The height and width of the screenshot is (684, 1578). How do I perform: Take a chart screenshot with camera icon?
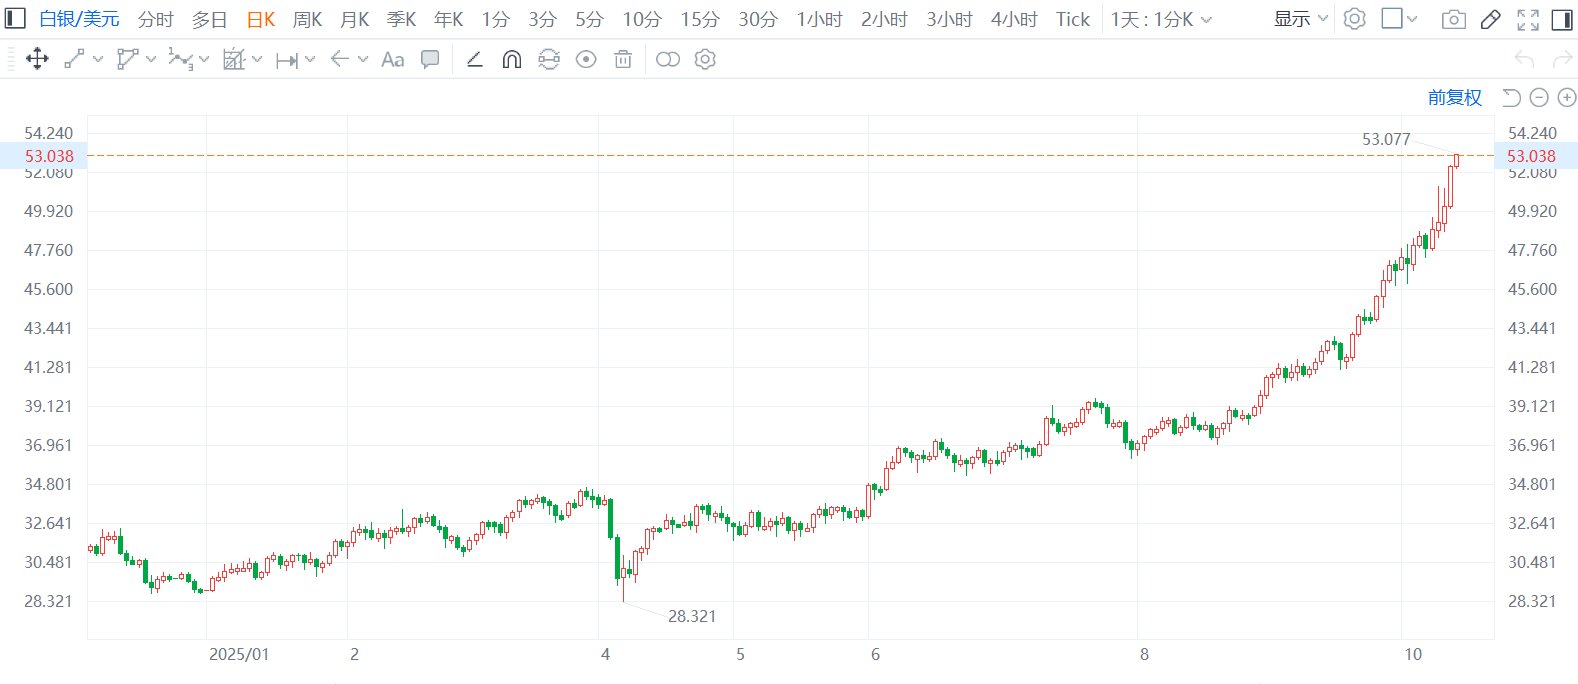pyautogui.click(x=1454, y=19)
